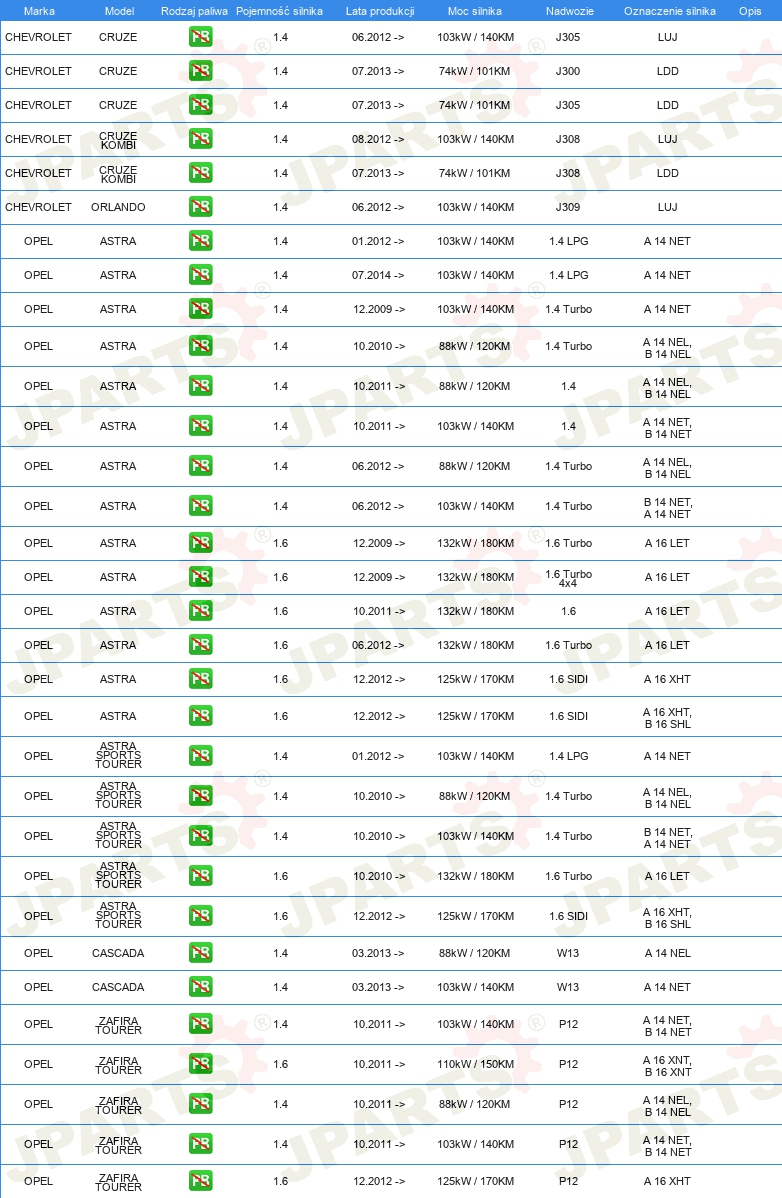
Task: Click 'B 14 NET, A 14 NET' in Astra row
Action: tap(667, 508)
